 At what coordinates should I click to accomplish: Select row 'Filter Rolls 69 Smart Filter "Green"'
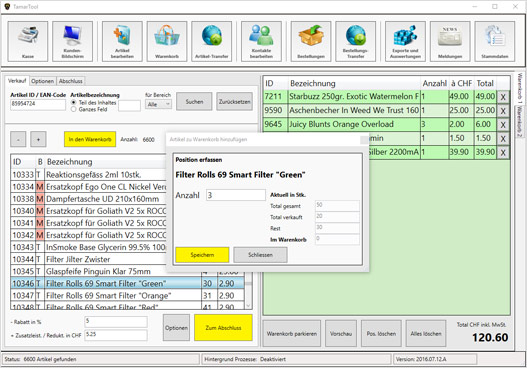128,284
